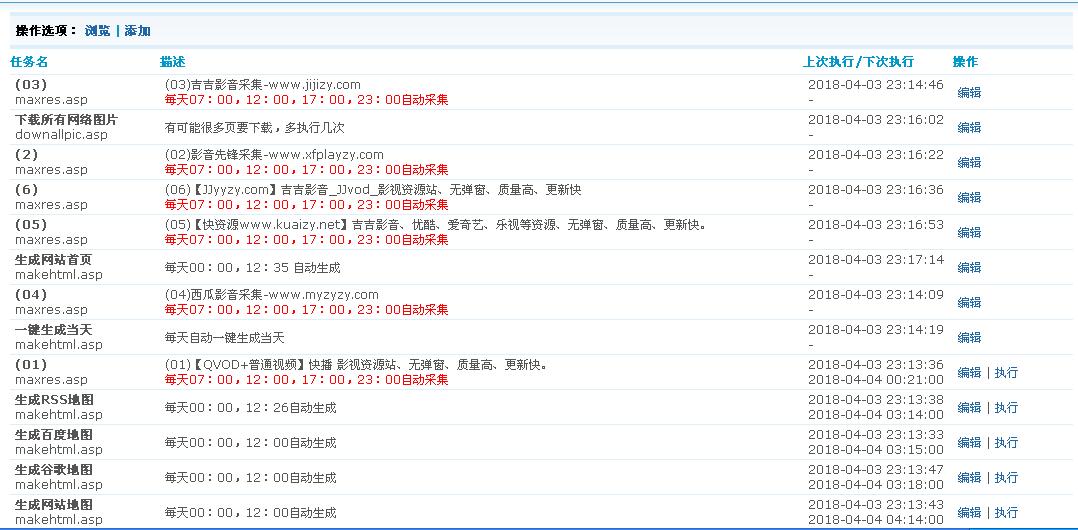Click the 操作选项 label

[x=45, y=31]
